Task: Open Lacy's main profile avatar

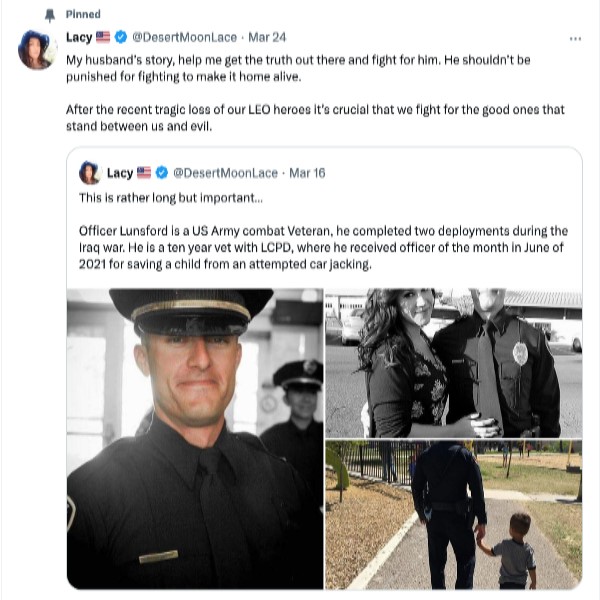Action: 38,50
